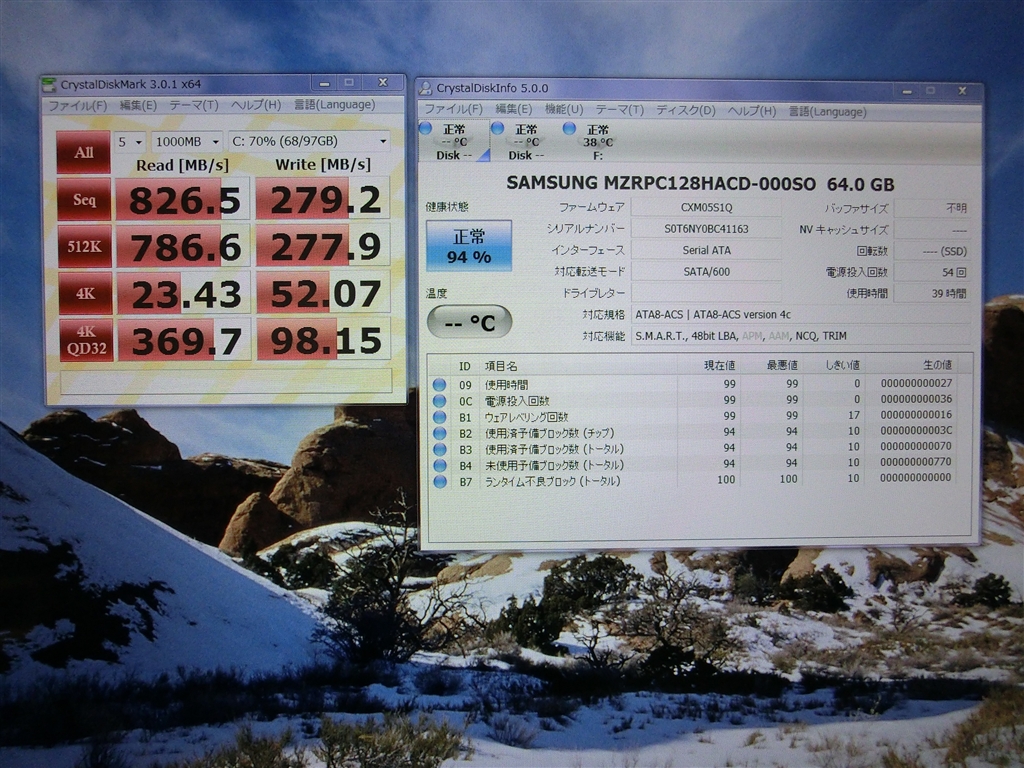Start the 4K QD32 benchmark test
Viewport: 1024px width, 768px height.
point(86,340)
